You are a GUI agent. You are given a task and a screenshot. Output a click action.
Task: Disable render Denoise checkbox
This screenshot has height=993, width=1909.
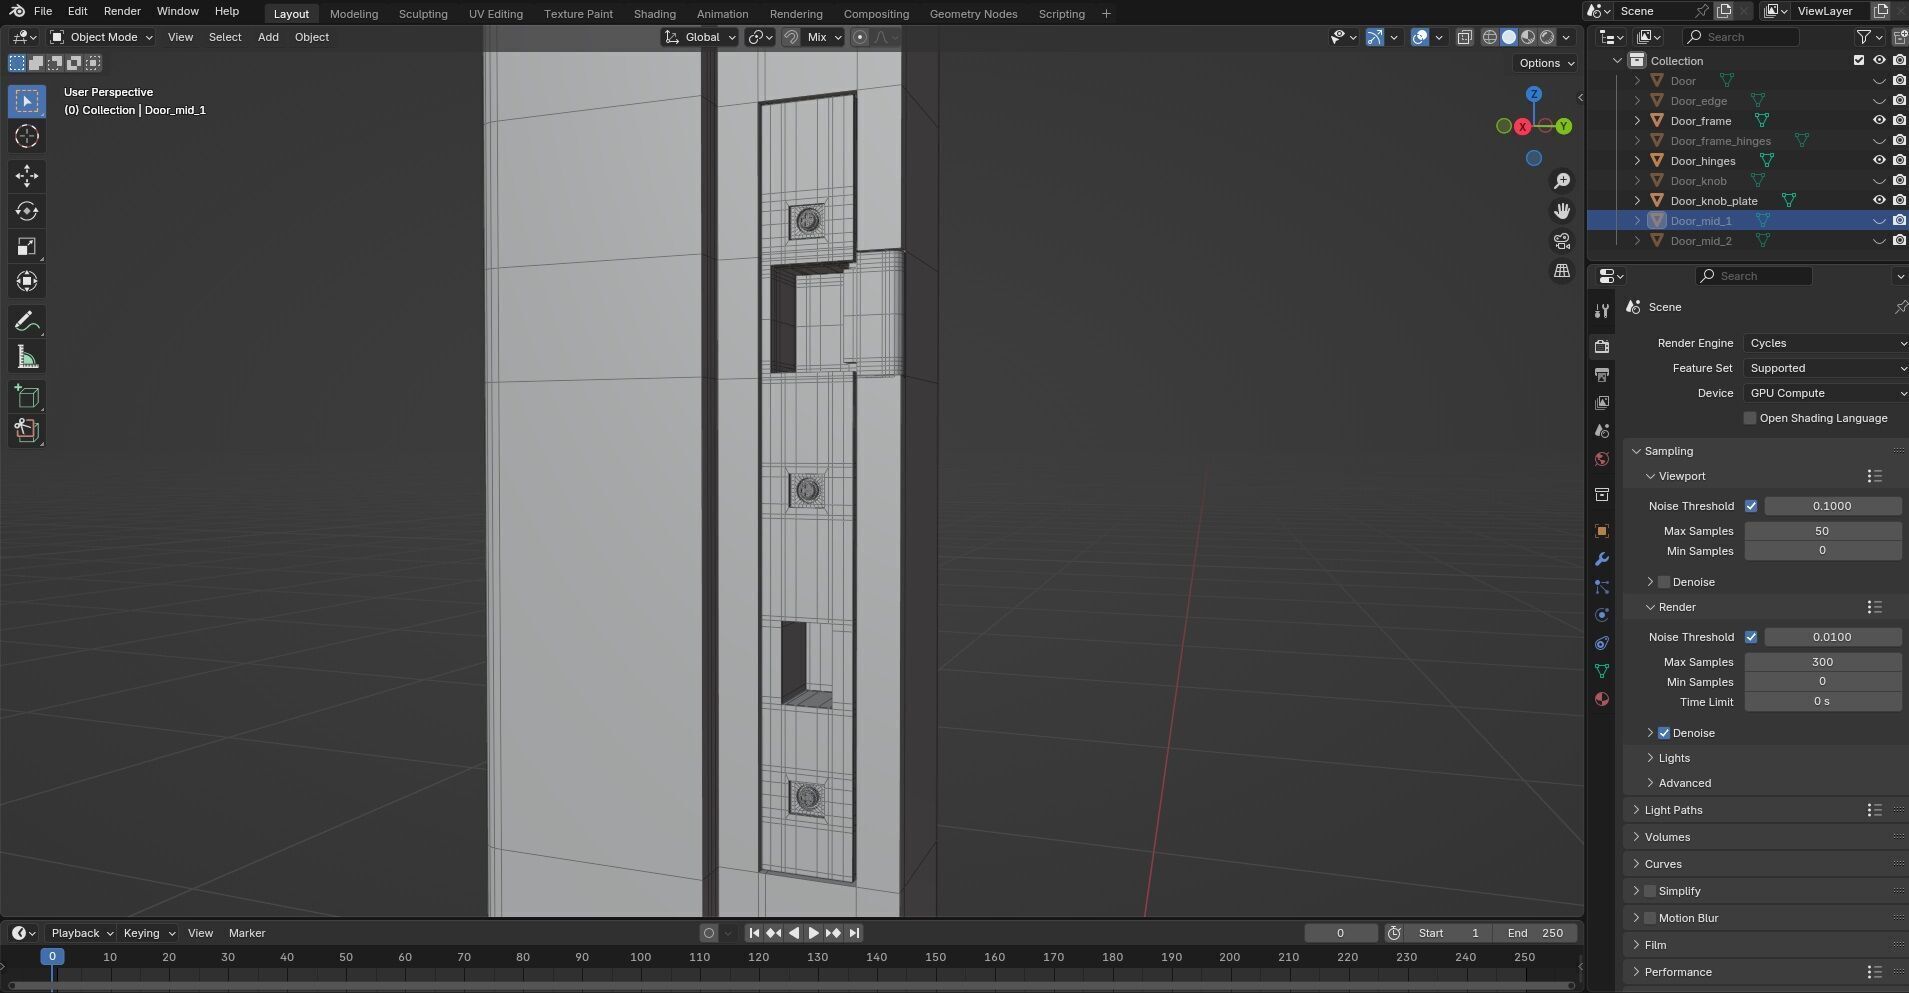[x=1664, y=733]
